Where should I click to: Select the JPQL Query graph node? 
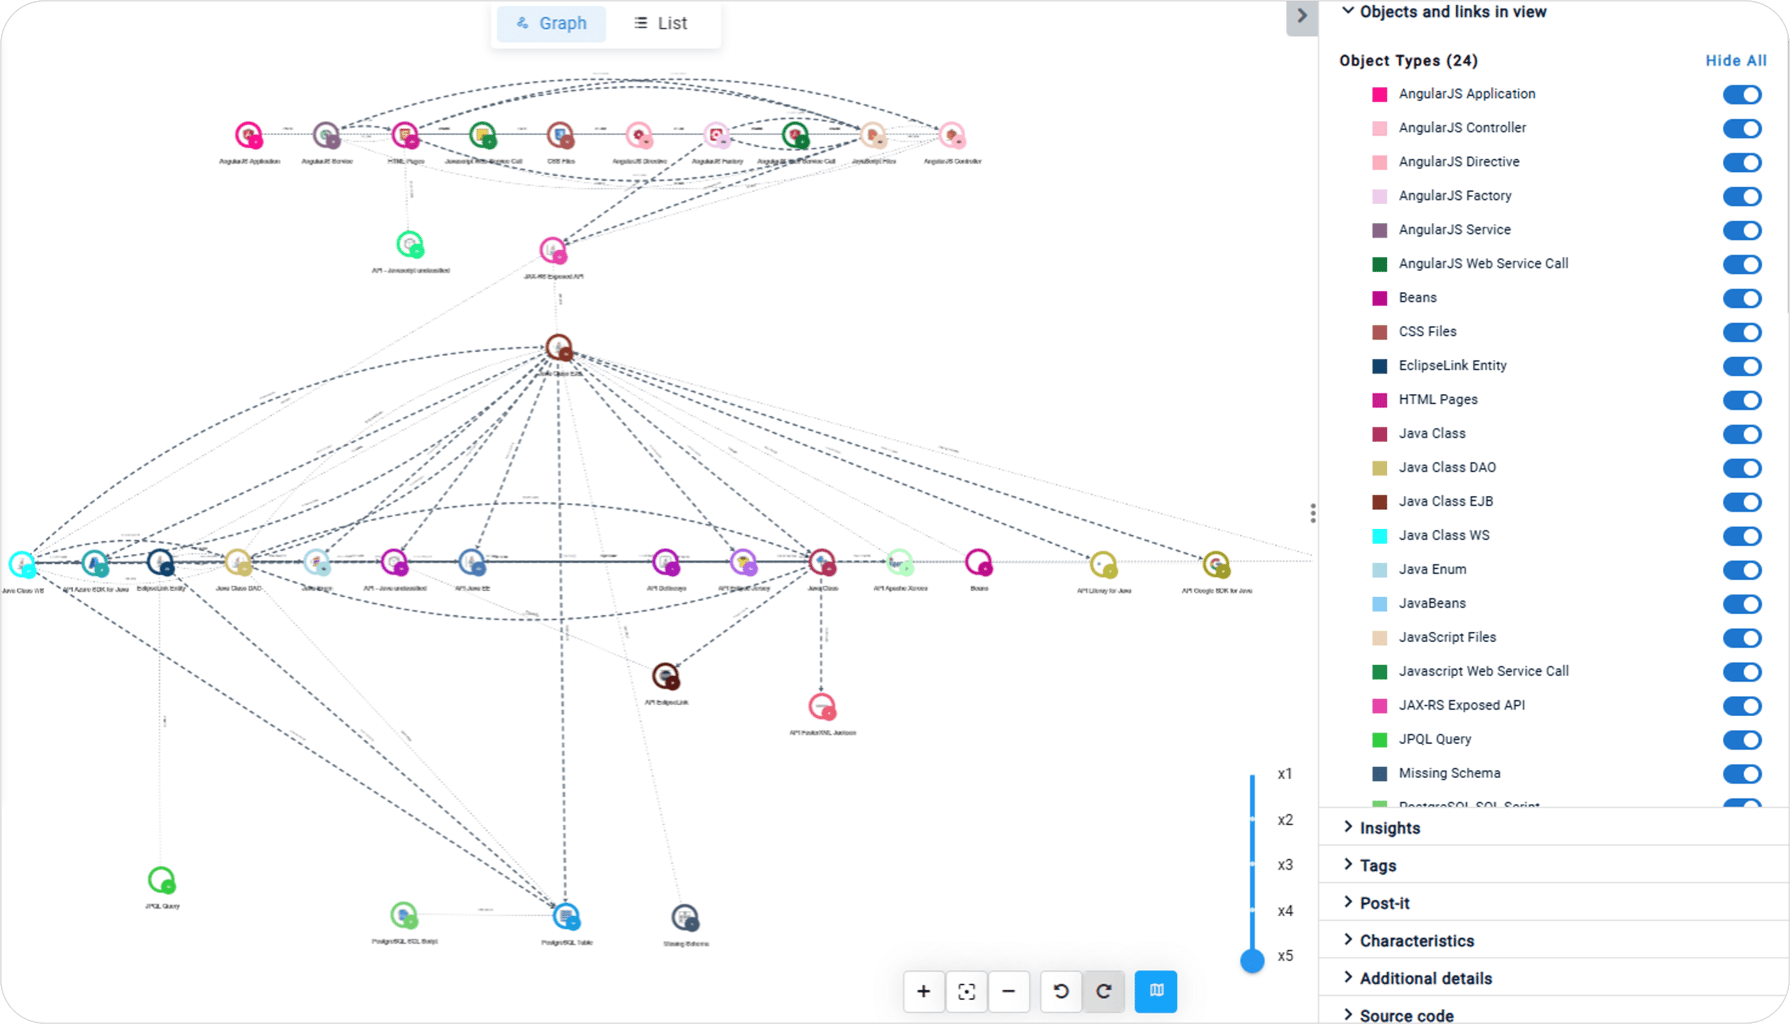tap(161, 880)
